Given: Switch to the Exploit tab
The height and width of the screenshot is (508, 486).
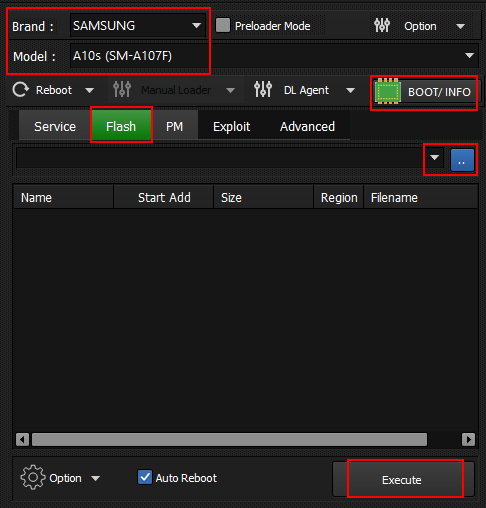Looking at the screenshot, I should point(231,126).
